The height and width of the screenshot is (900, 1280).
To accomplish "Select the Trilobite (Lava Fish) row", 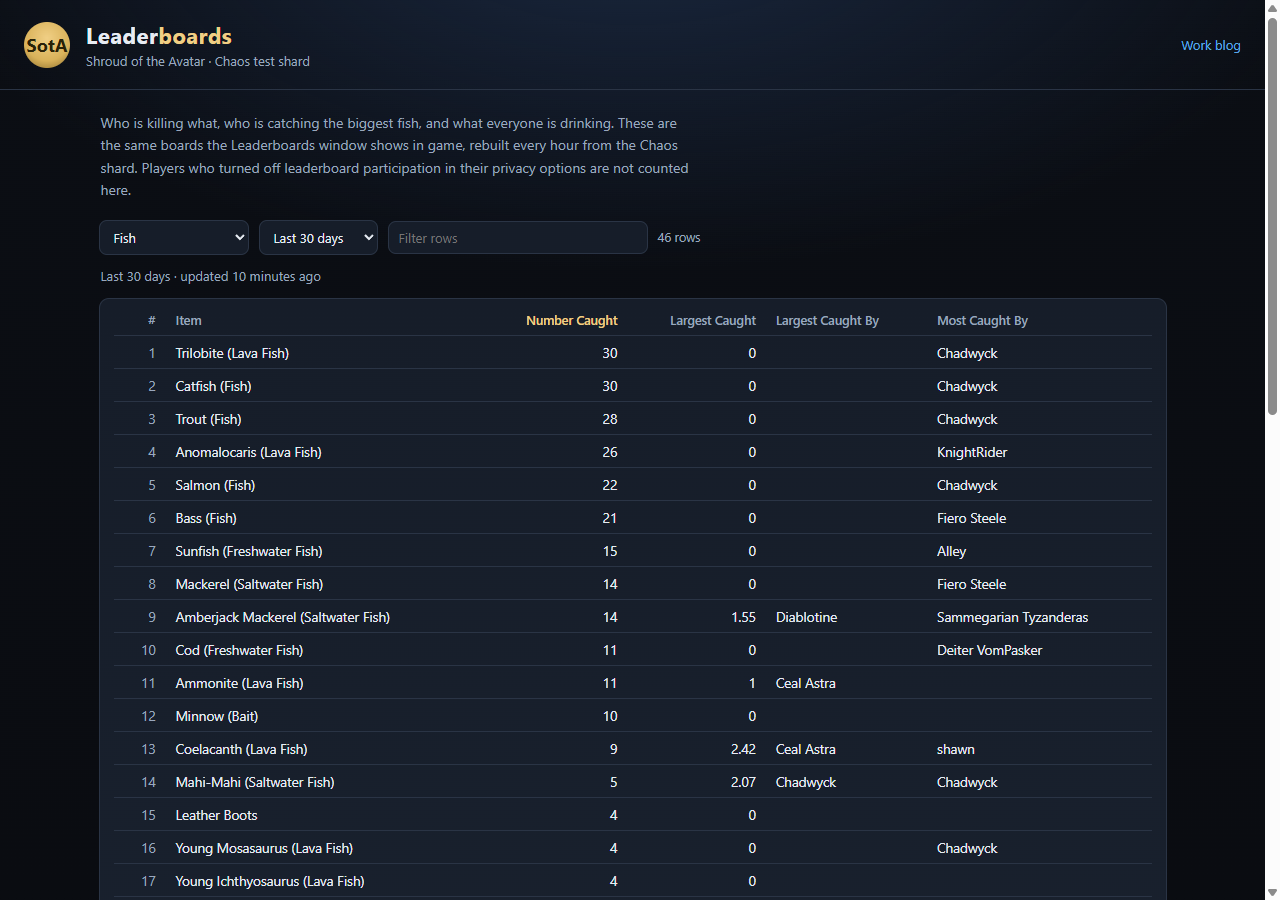I will pyautogui.click(x=633, y=353).
